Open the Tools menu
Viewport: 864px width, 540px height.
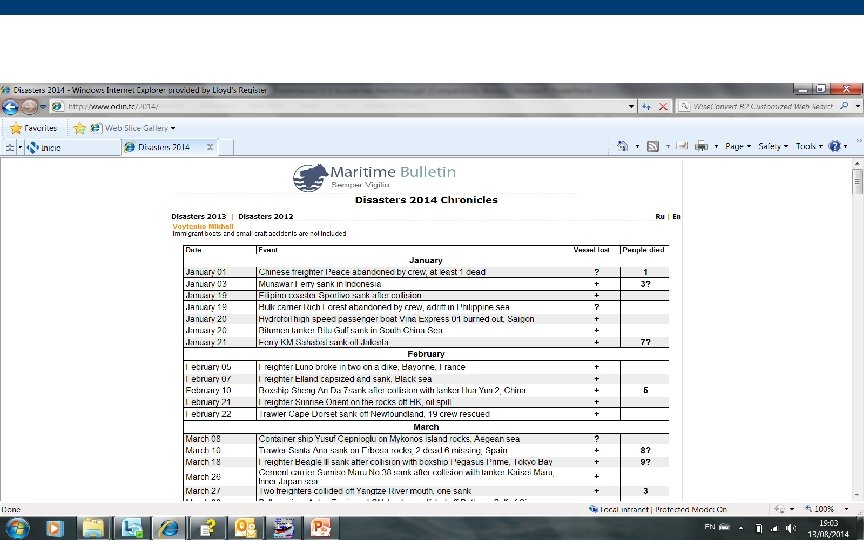(808, 146)
